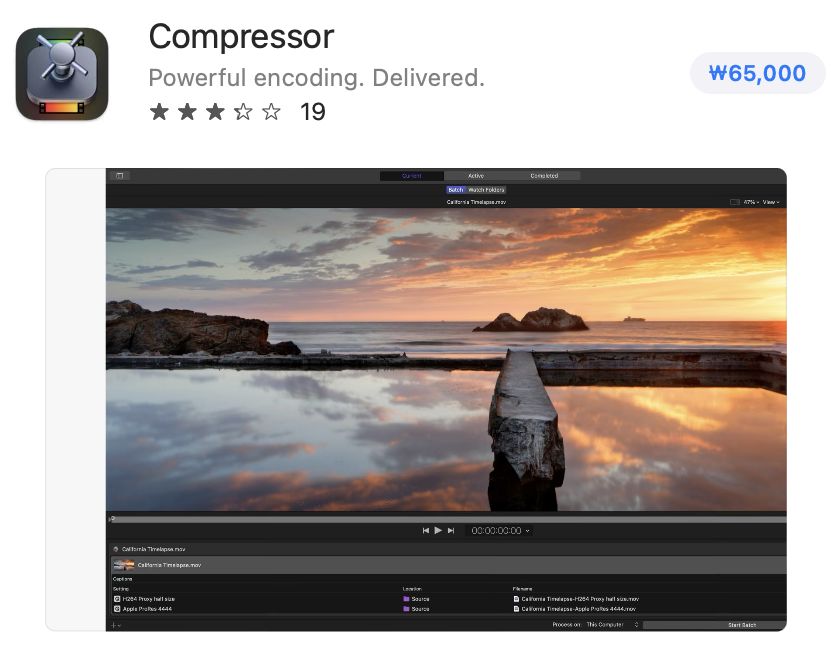Click the Source folder icon in H264 row
This screenshot has height=654, width=840.
coord(406,599)
